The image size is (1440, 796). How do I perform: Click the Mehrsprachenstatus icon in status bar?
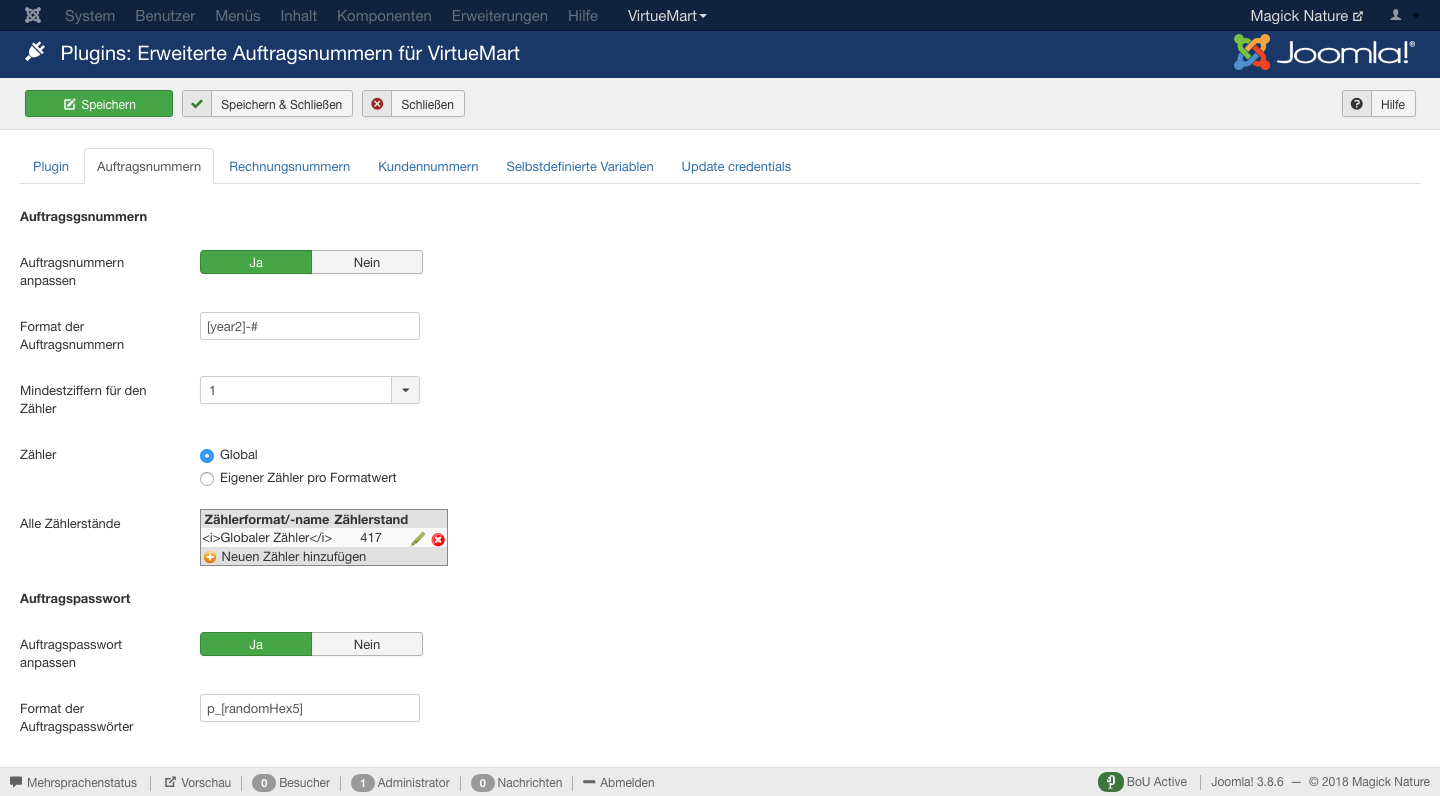(16, 782)
